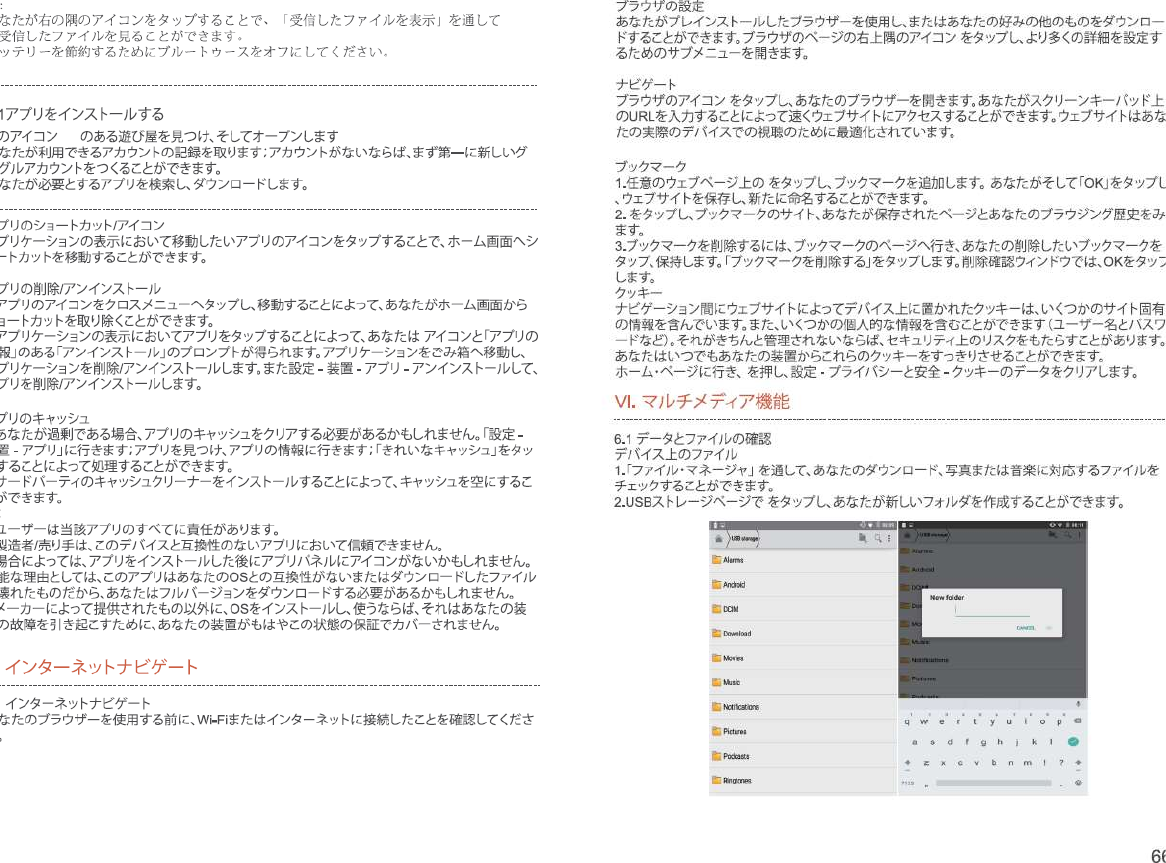Viewport: 1166px width, 863px height.
Task: Click the New folder dialog title
Action: [947, 597]
